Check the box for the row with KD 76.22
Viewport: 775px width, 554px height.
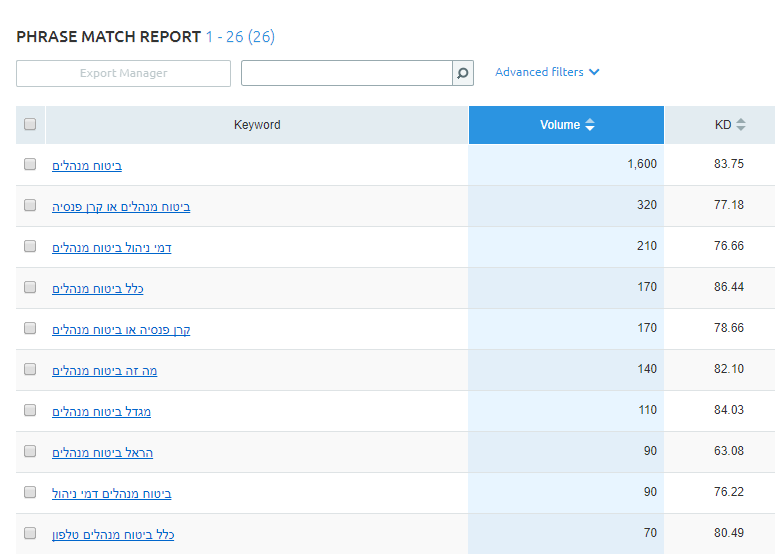30,492
